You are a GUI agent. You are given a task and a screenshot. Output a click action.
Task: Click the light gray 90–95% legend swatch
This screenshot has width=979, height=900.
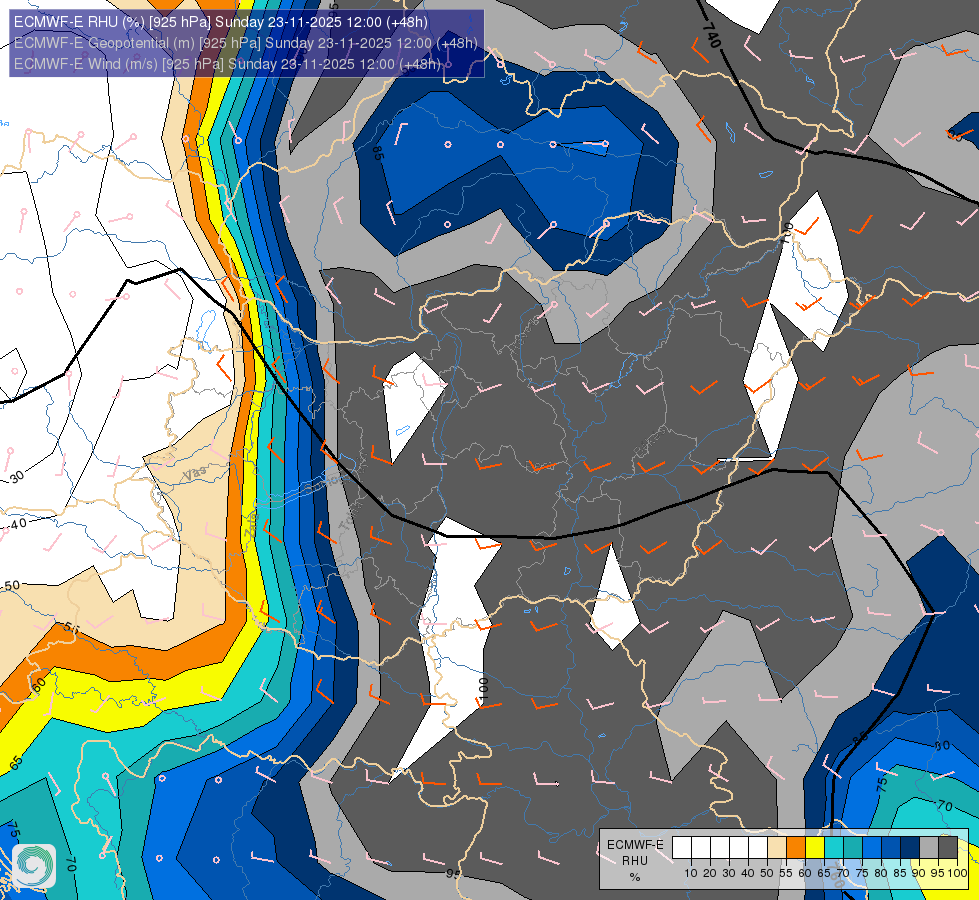pos(929,848)
